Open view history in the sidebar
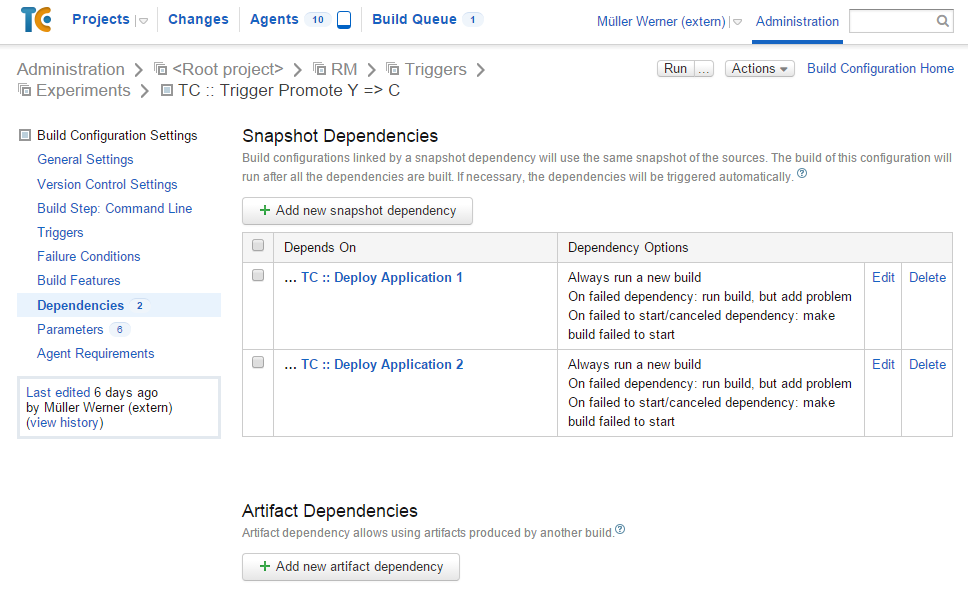Image resolution: width=968 pixels, height=589 pixels. point(64,422)
